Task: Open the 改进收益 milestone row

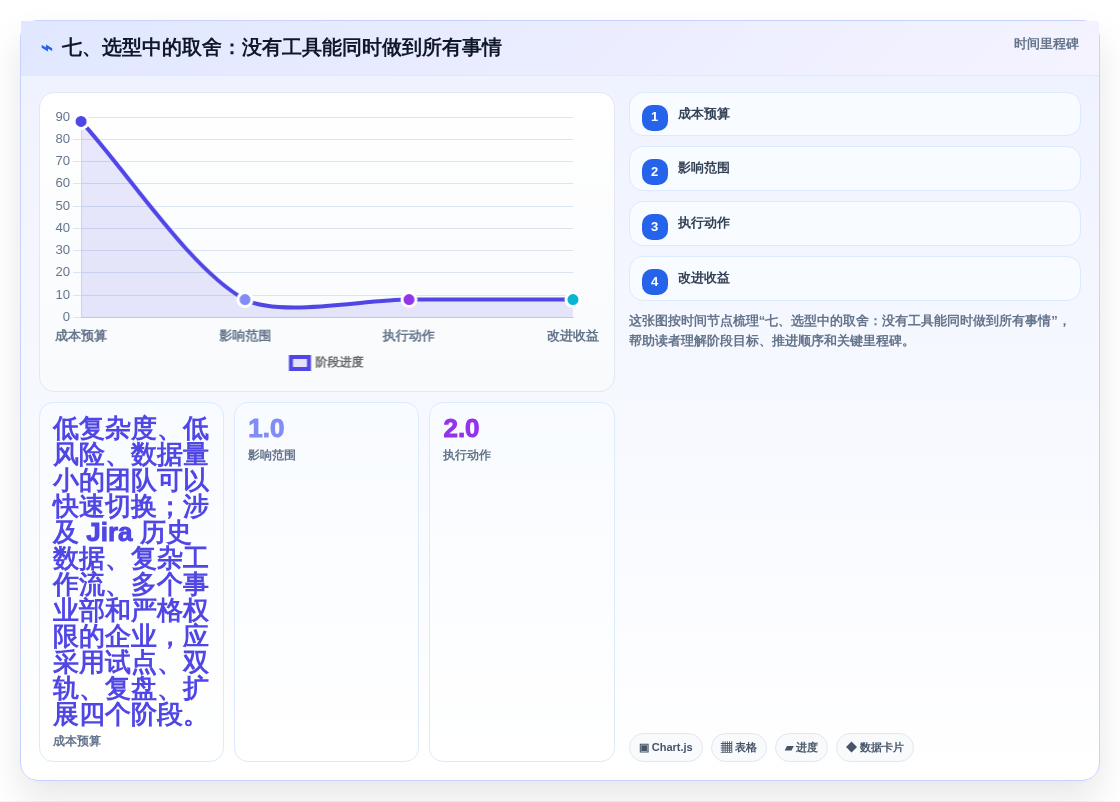Action: point(854,279)
